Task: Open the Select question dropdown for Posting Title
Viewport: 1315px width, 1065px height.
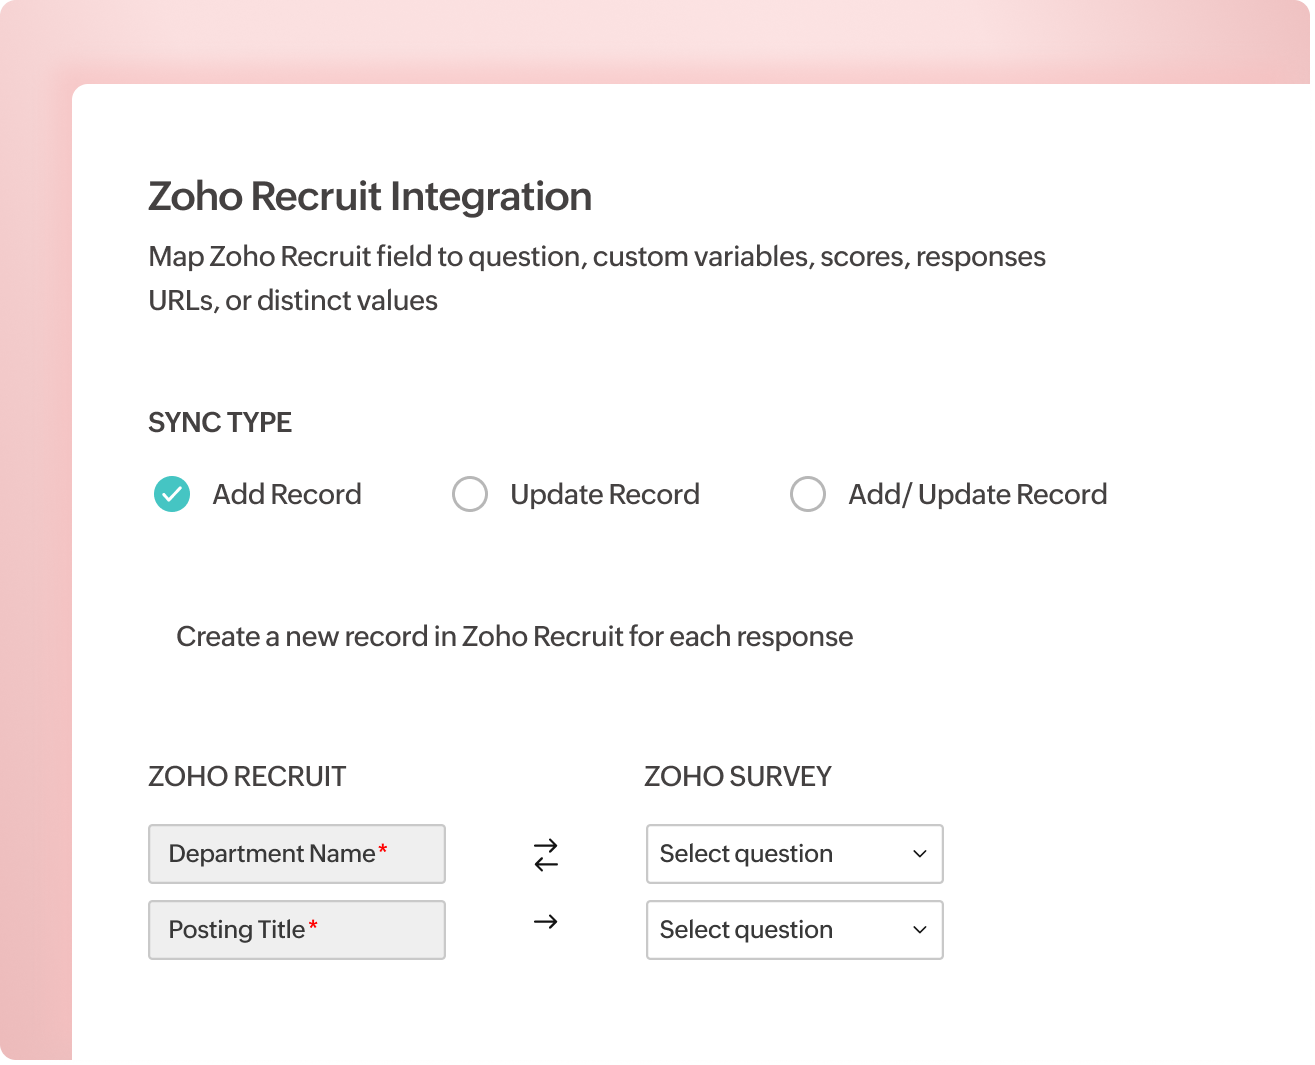Action: (795, 930)
